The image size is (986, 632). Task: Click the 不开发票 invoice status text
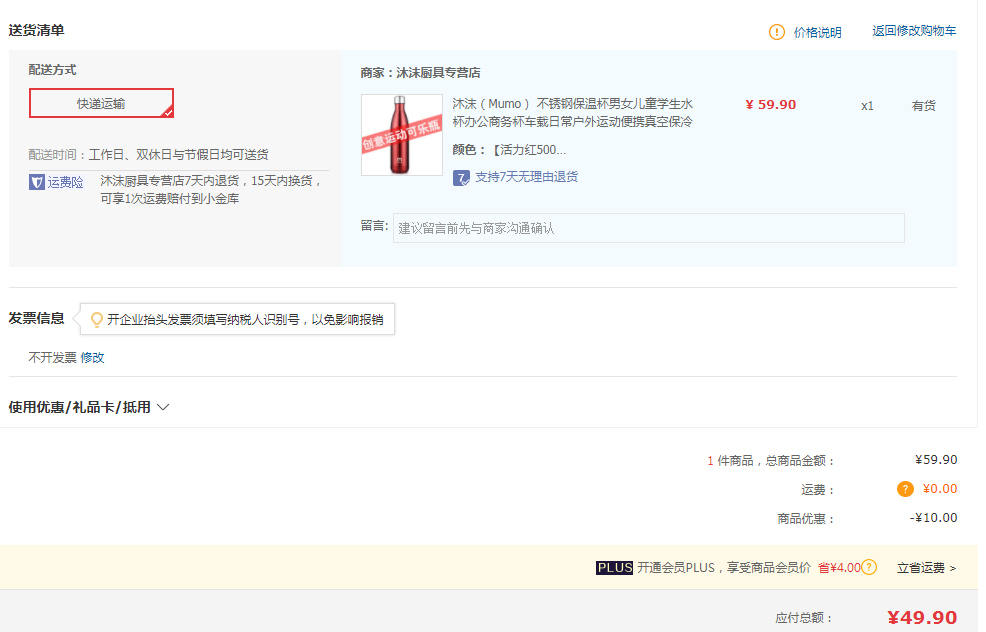point(52,358)
